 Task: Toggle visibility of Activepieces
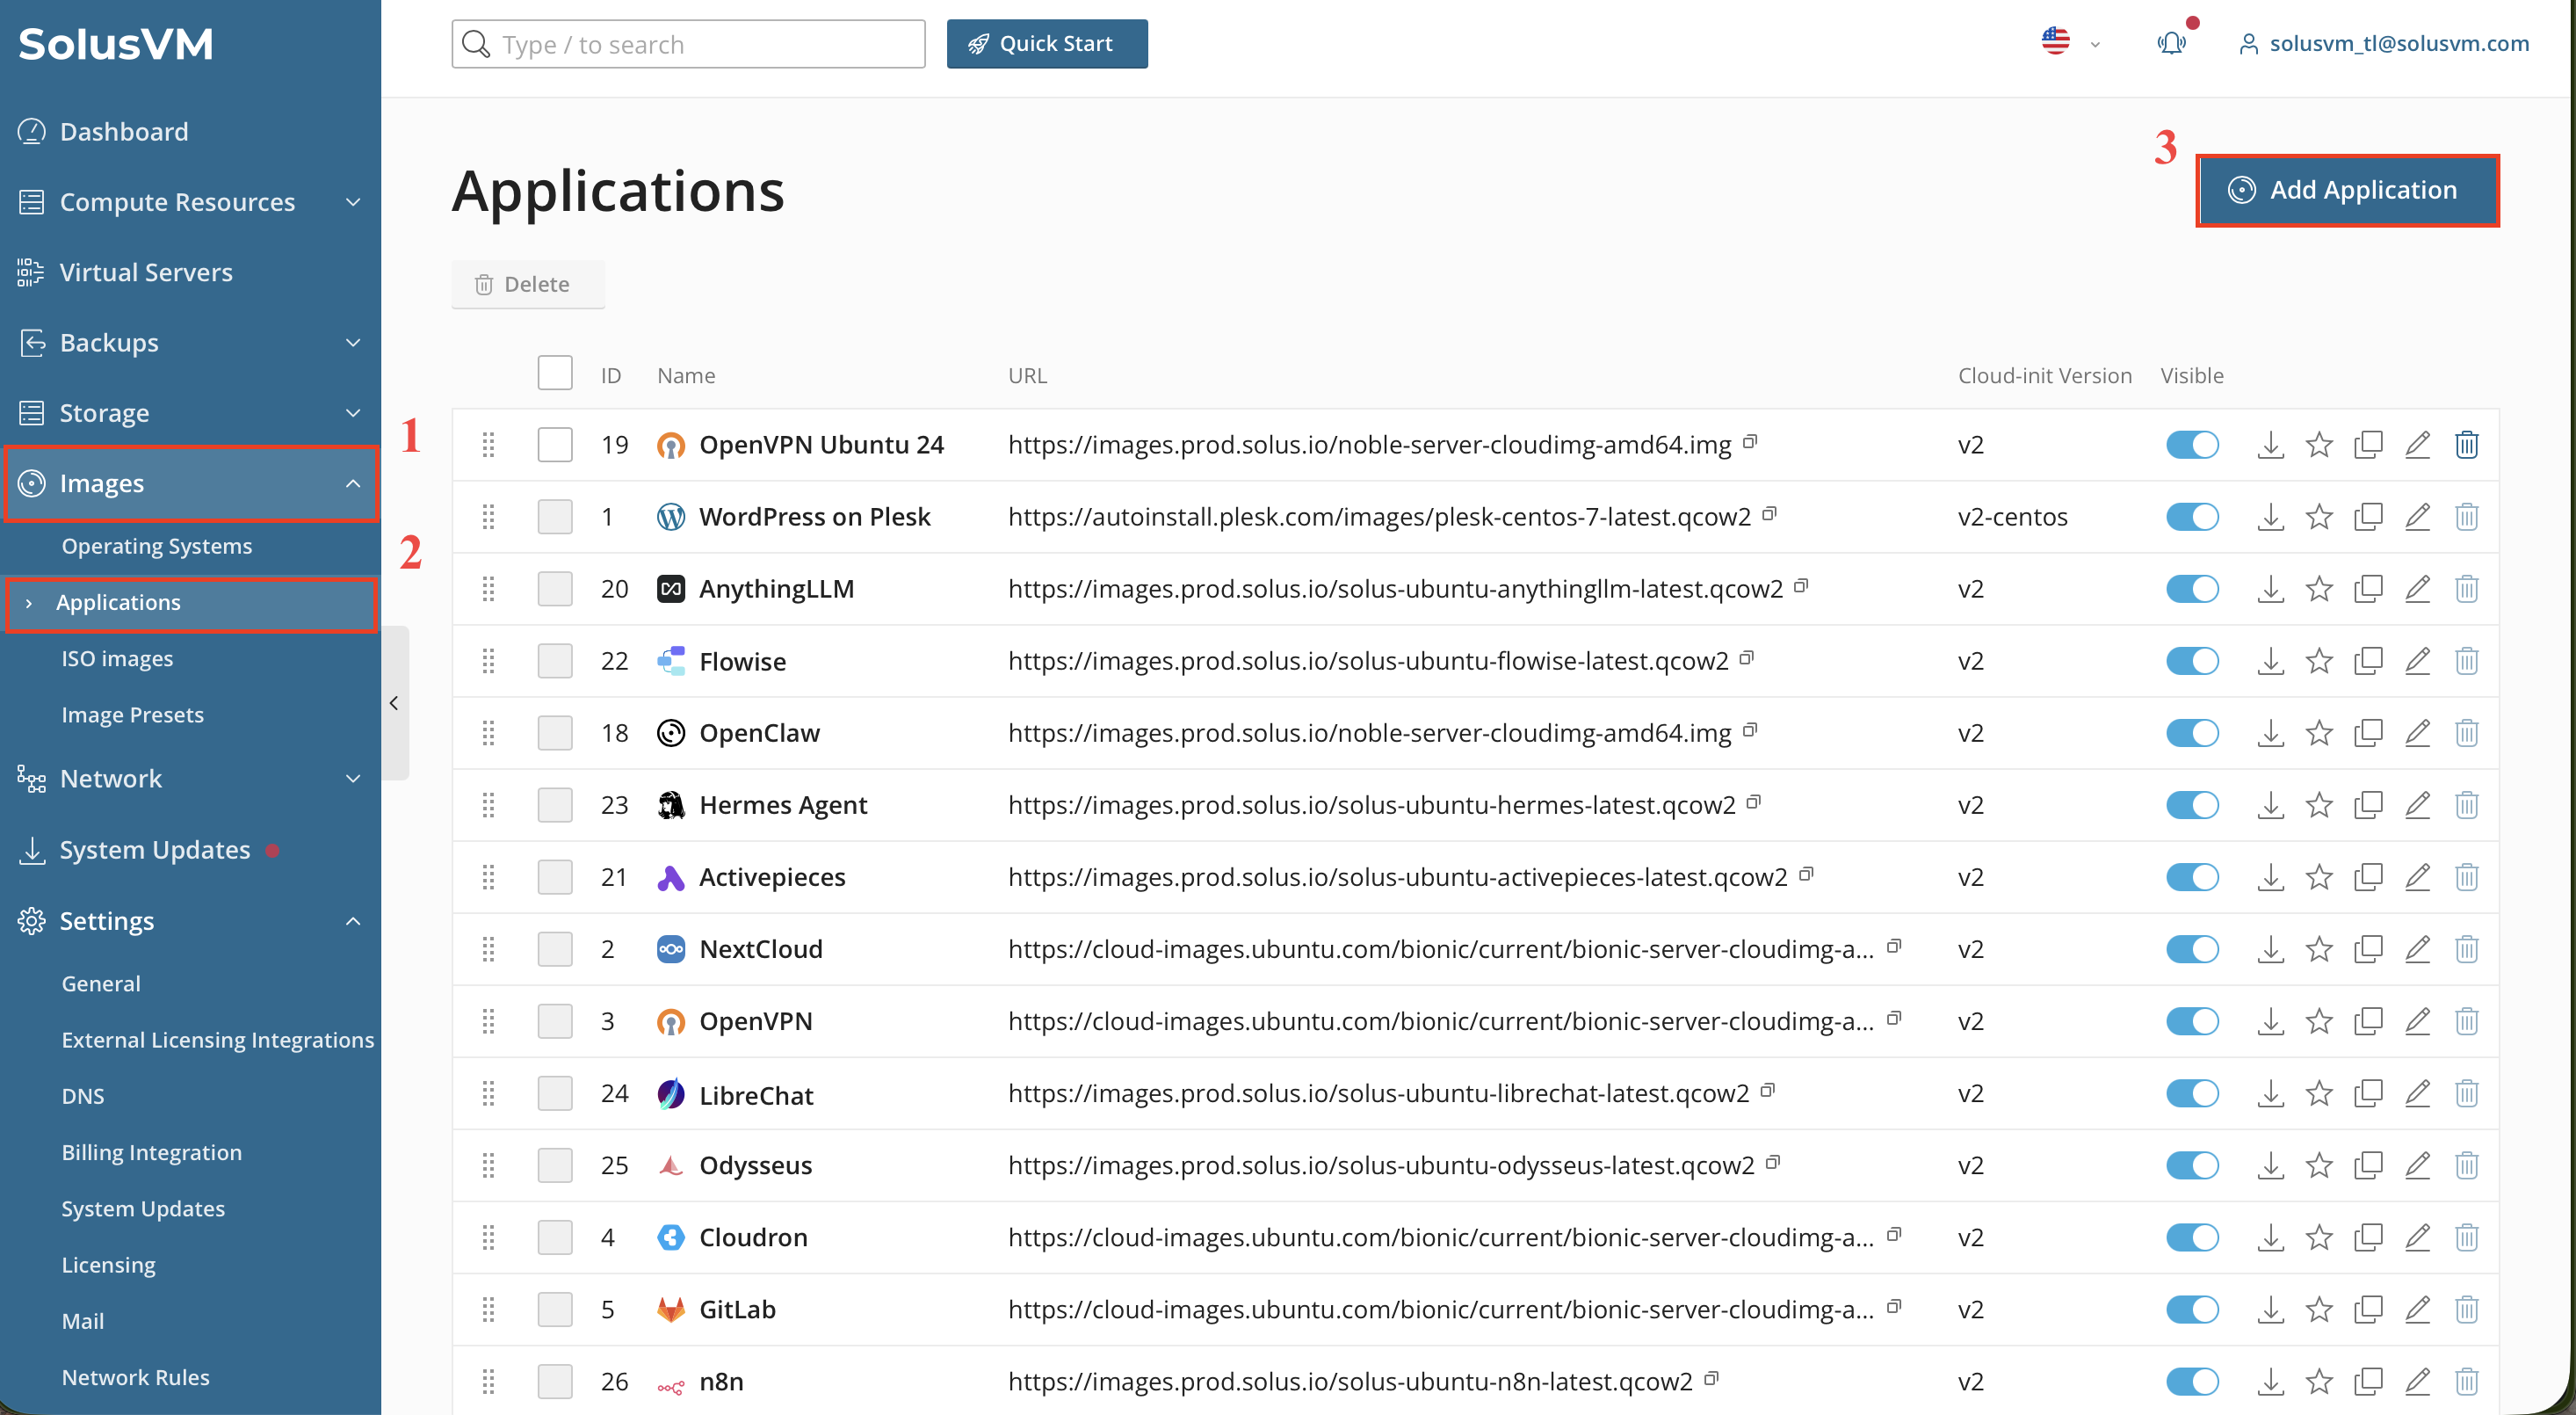coord(2192,877)
